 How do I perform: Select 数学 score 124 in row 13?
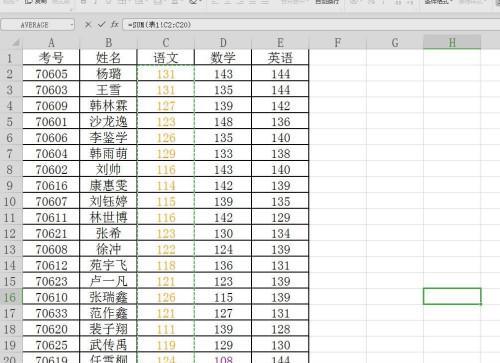(223, 249)
